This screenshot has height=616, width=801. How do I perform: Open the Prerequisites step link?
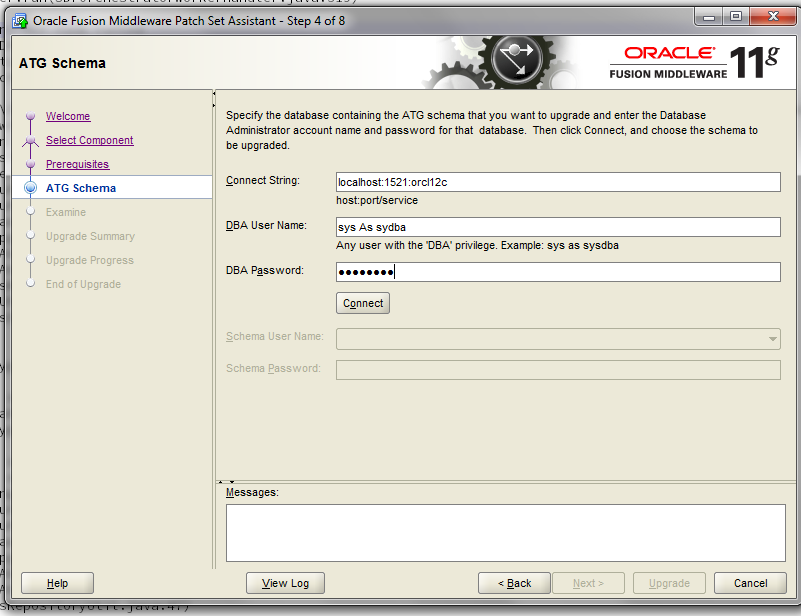78,164
